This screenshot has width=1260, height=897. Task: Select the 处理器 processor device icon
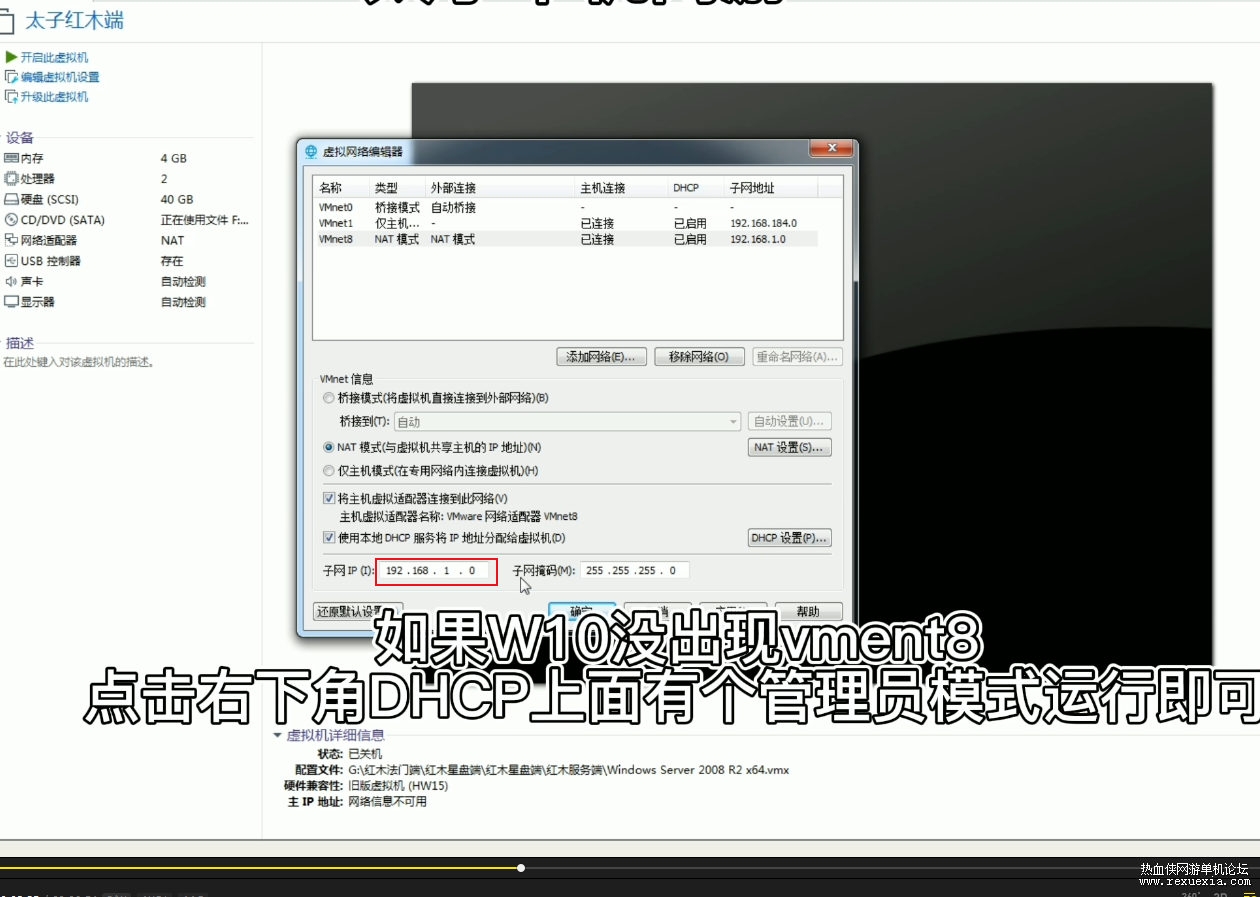(11, 178)
